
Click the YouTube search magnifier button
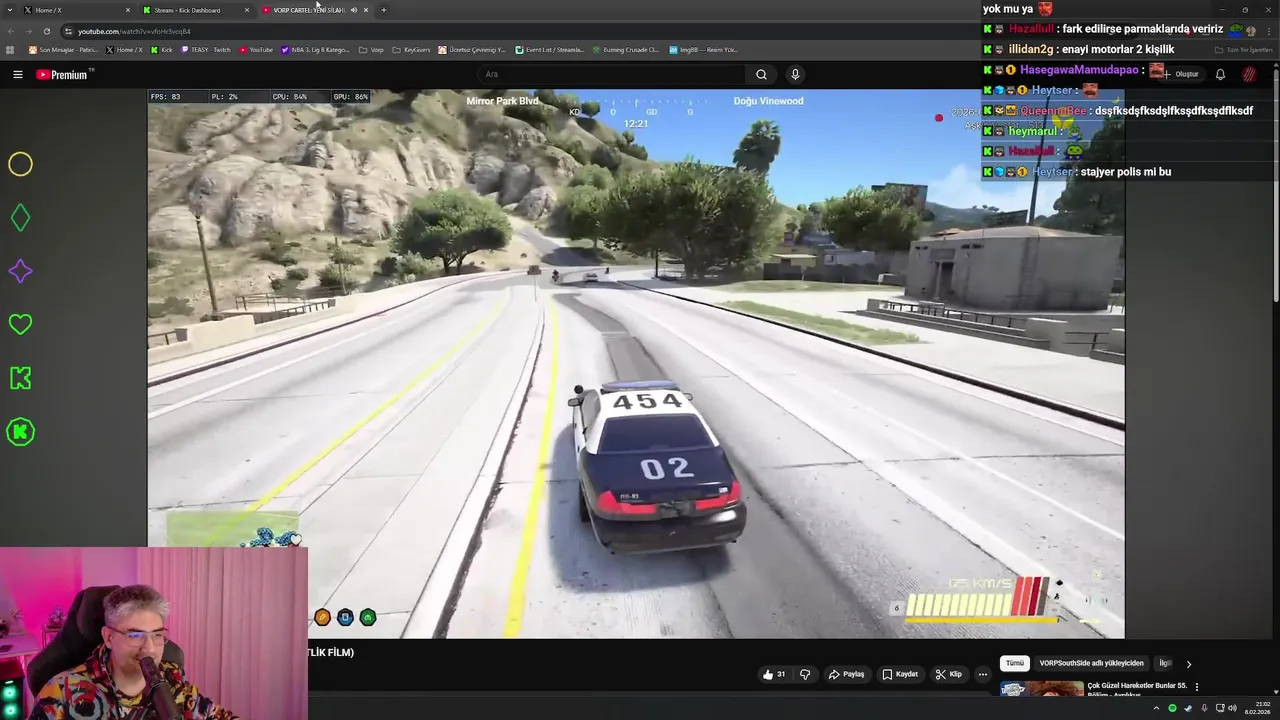pos(761,74)
